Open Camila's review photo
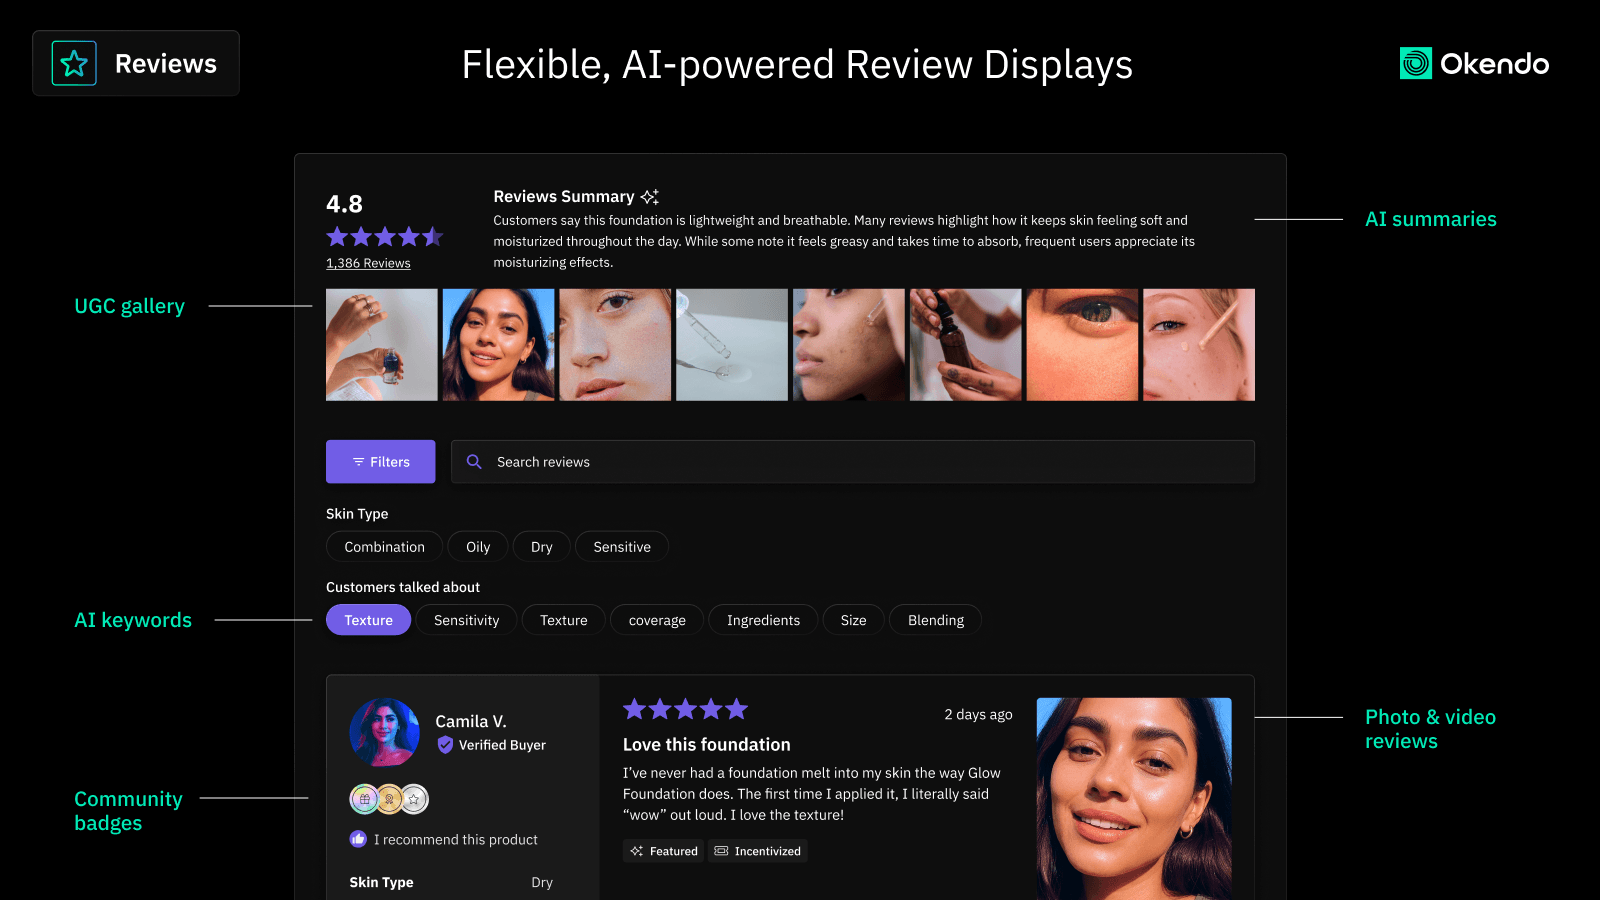Screen dimensions: 1600x900 pos(1134,798)
